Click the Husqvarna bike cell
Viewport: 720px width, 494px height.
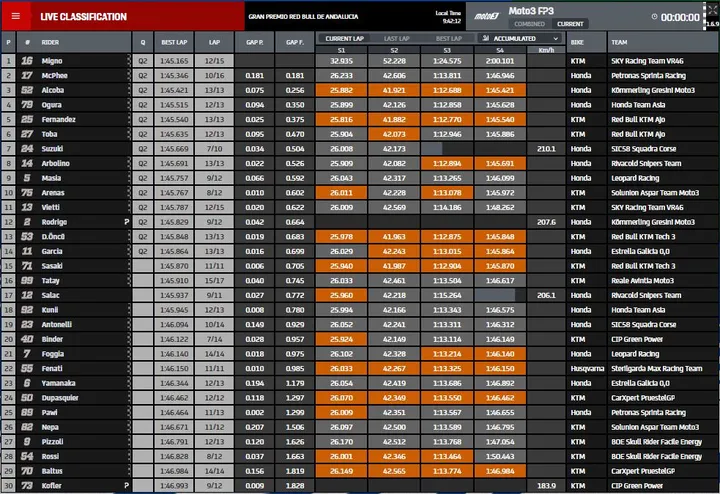click(x=587, y=368)
